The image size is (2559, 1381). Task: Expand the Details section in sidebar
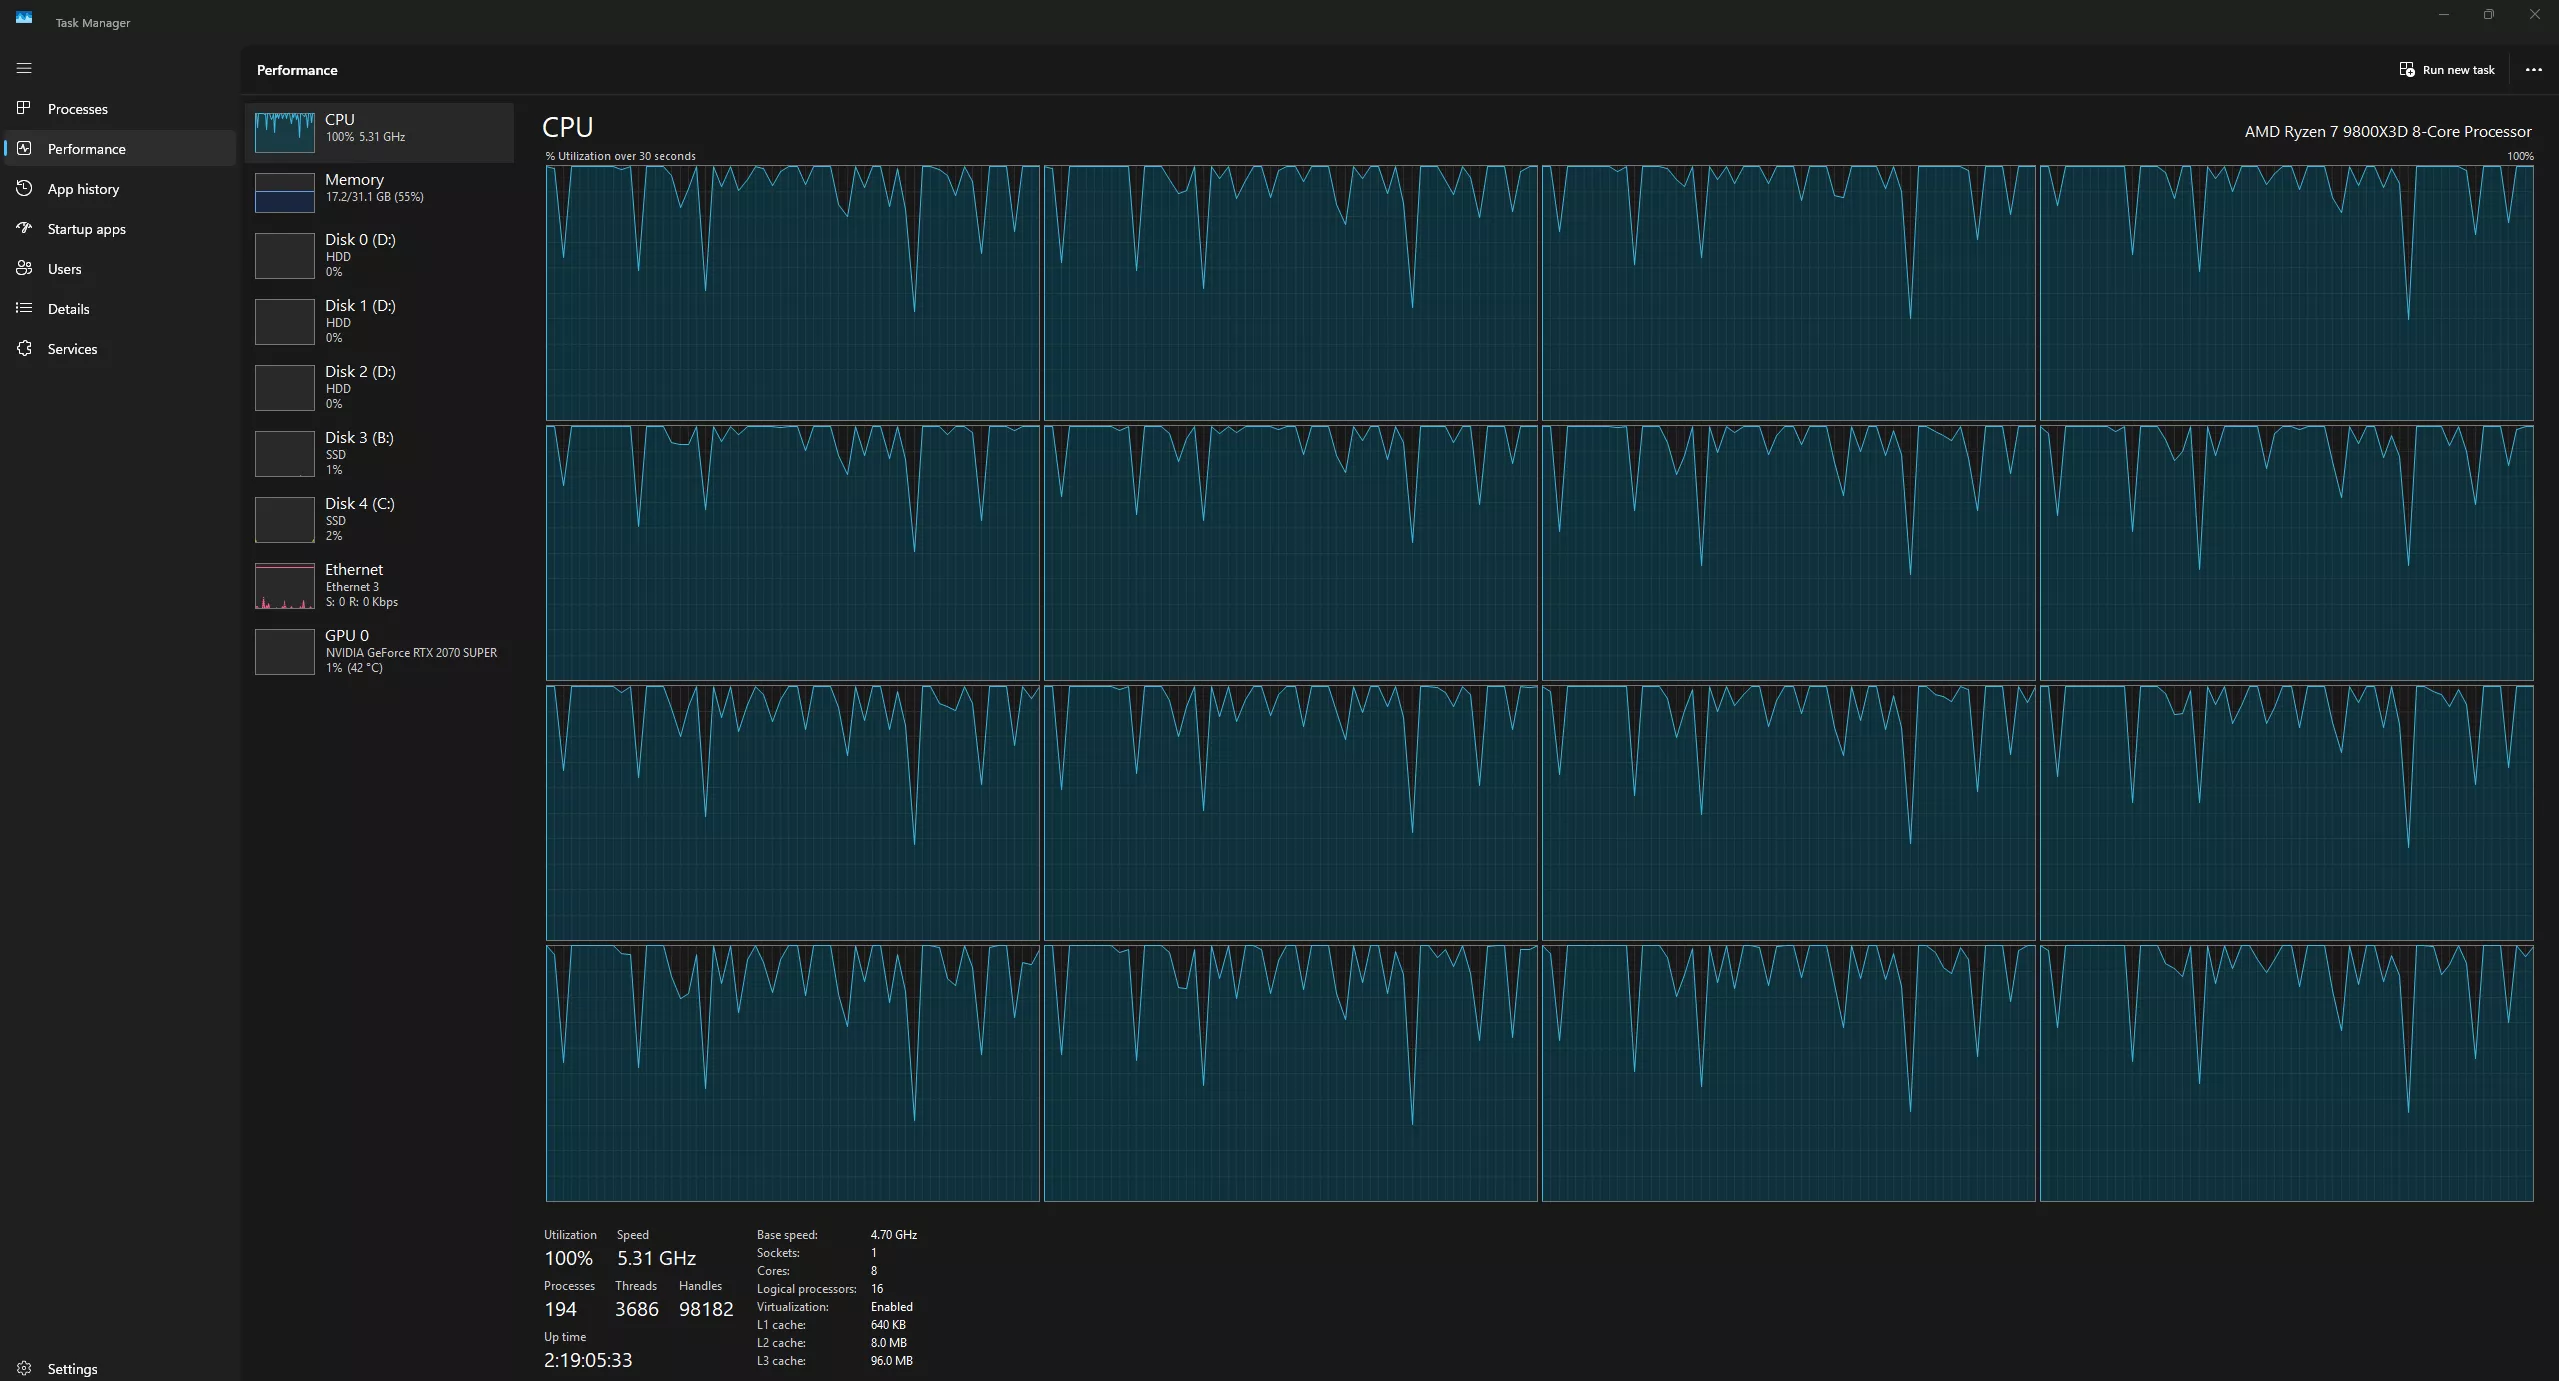coord(68,308)
